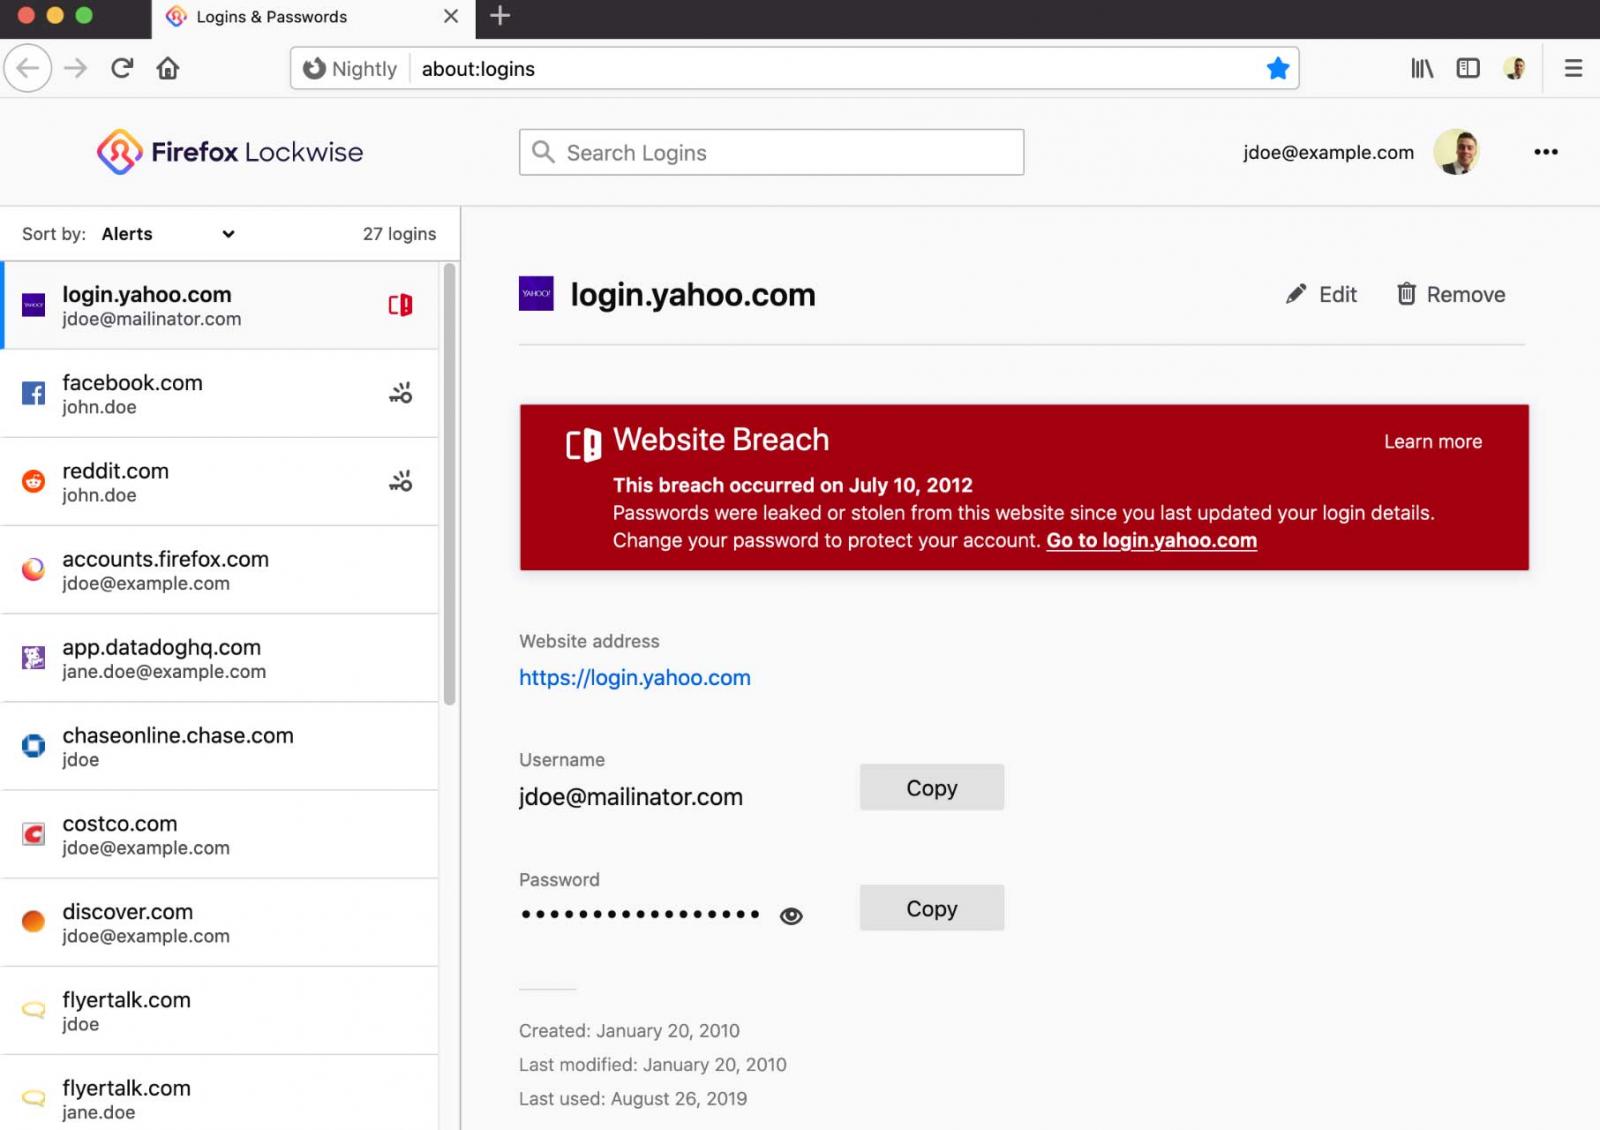This screenshot has width=1600, height=1130.
Task: Click vulnerable password icon on reddit.com row
Action: (400, 481)
